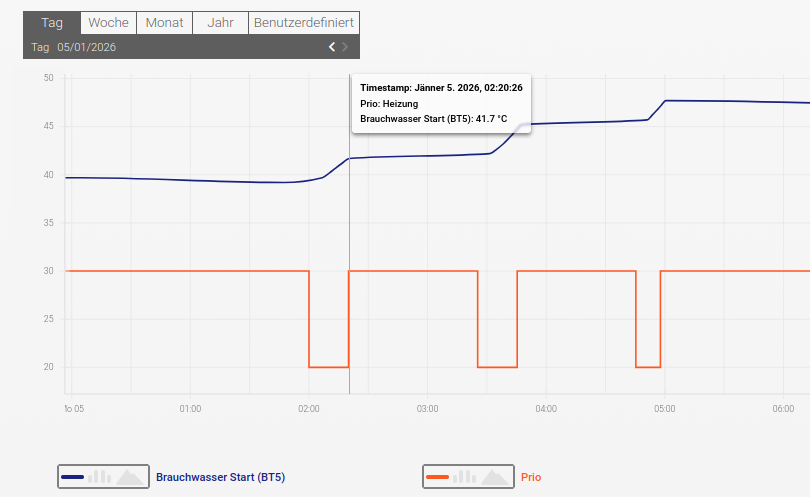Screen dimensions: 810x497
Task: Go to previous day with left arrow
Action: pyautogui.click(x=332, y=47)
